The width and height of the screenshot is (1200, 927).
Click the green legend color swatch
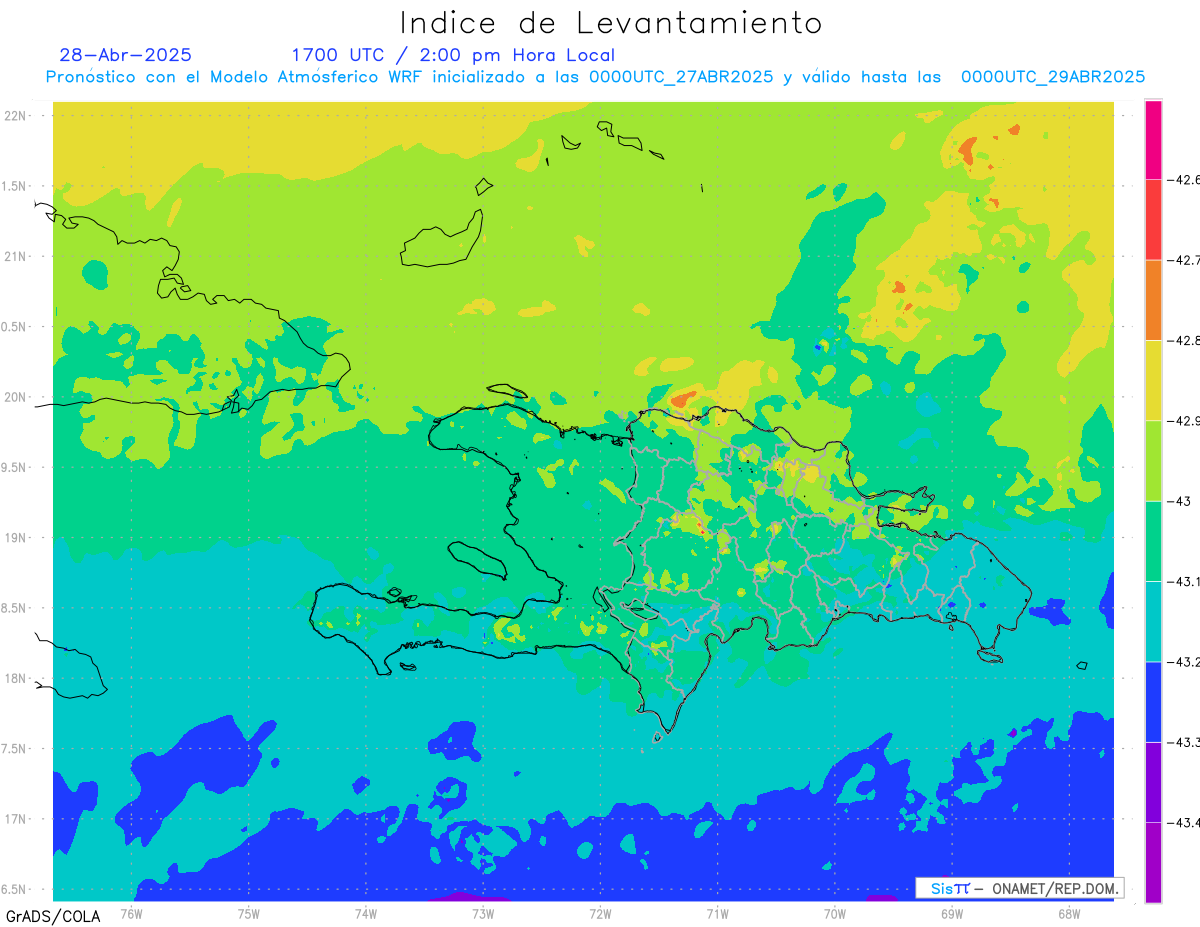click(1153, 541)
